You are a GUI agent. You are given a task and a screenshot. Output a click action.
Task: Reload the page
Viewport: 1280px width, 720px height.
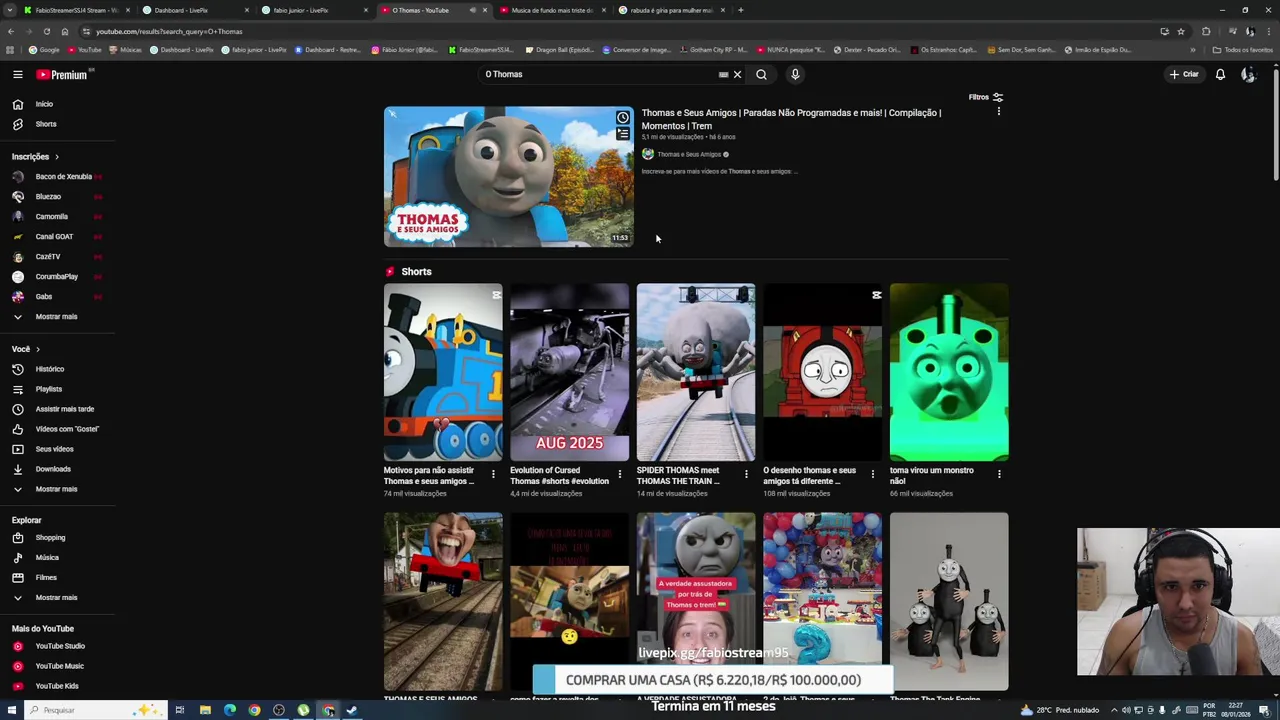46,31
